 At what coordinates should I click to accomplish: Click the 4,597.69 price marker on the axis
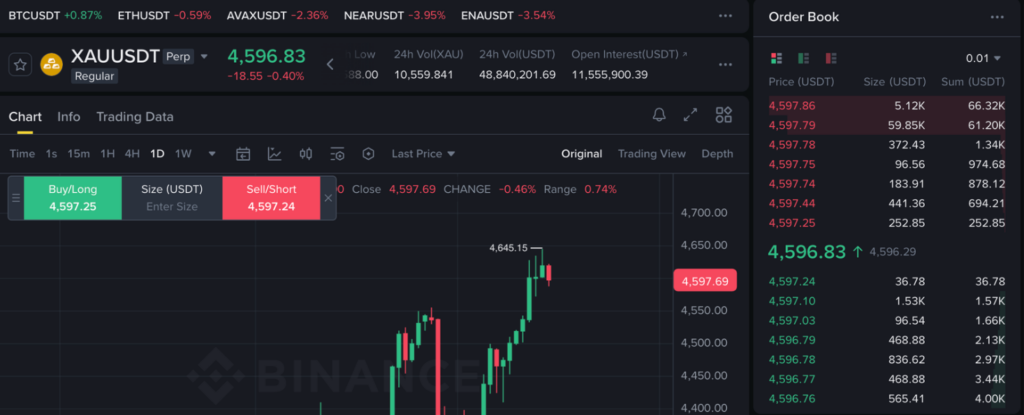click(x=704, y=281)
